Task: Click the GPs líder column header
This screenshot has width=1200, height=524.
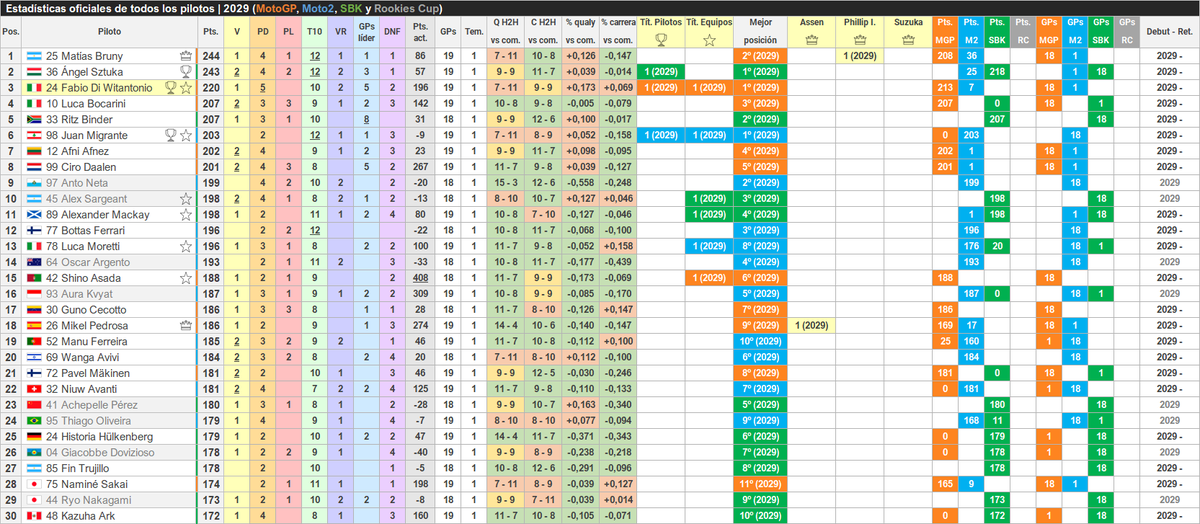Action: [367, 32]
